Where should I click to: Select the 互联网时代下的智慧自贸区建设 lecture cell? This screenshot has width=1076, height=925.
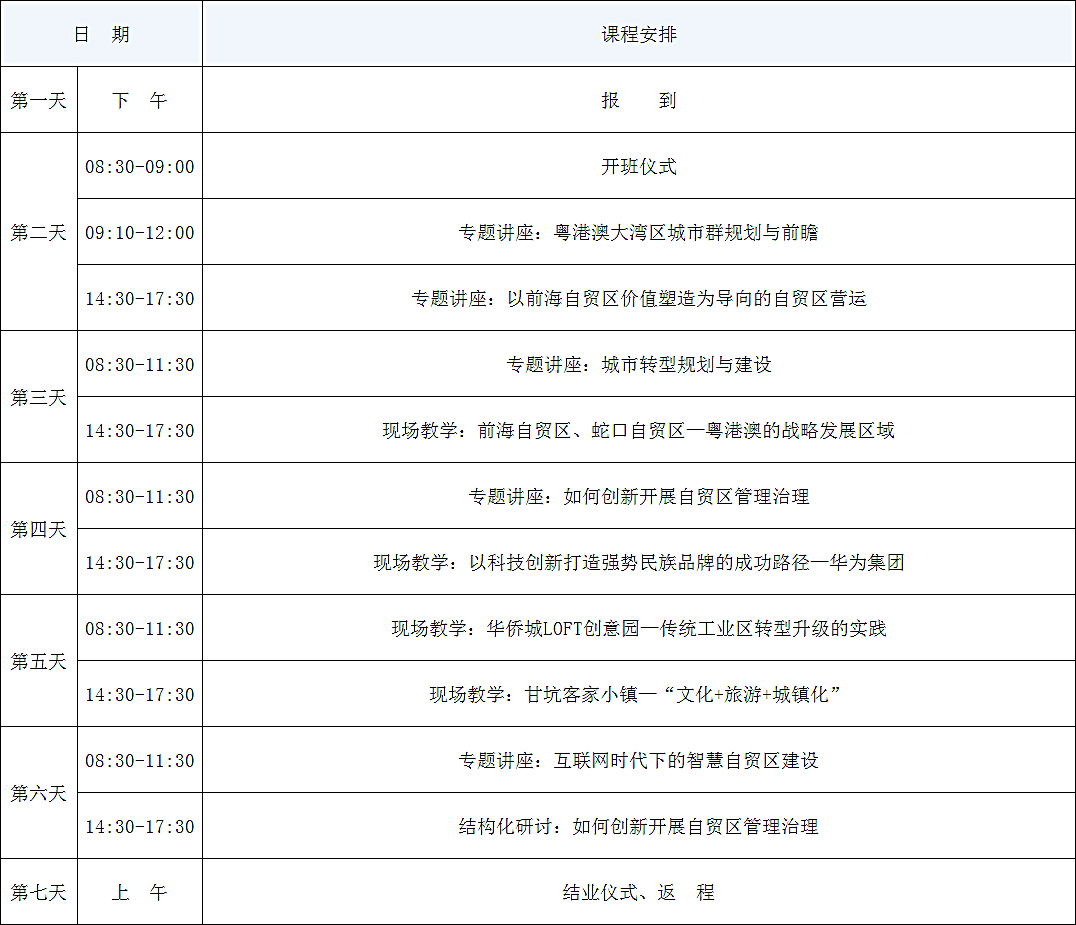coord(639,760)
